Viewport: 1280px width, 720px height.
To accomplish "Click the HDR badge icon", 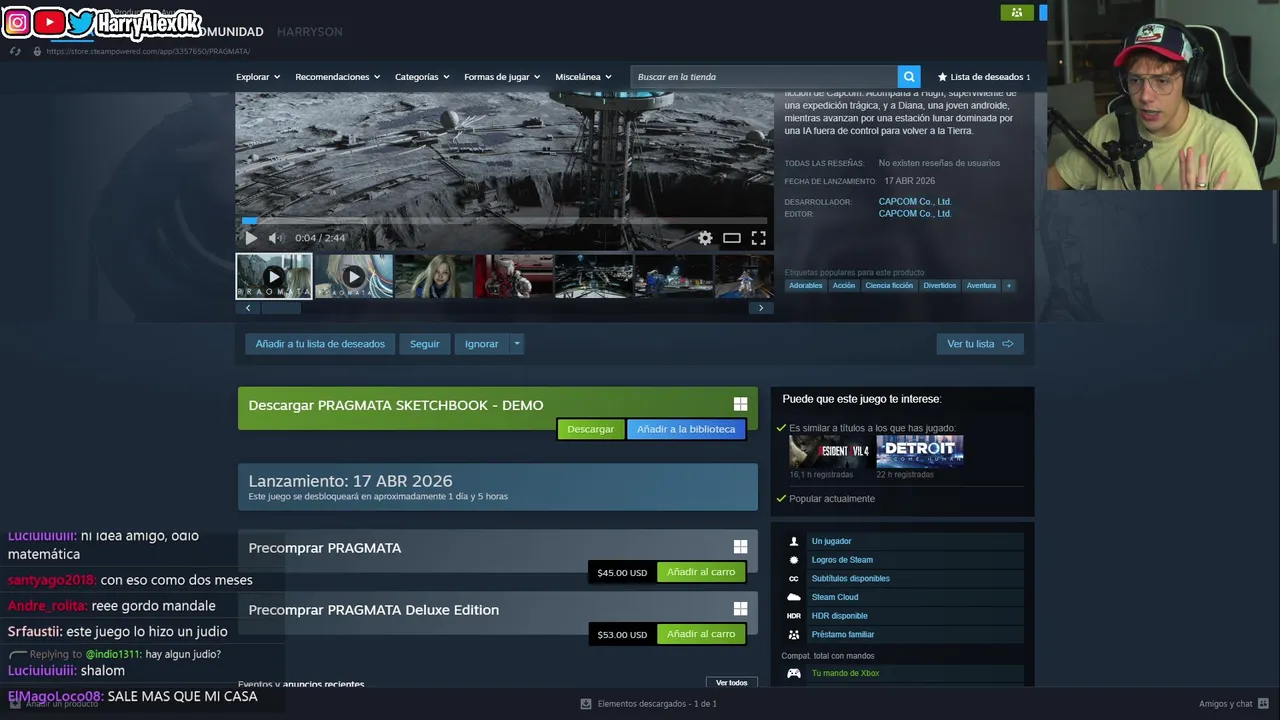I will [794, 616].
